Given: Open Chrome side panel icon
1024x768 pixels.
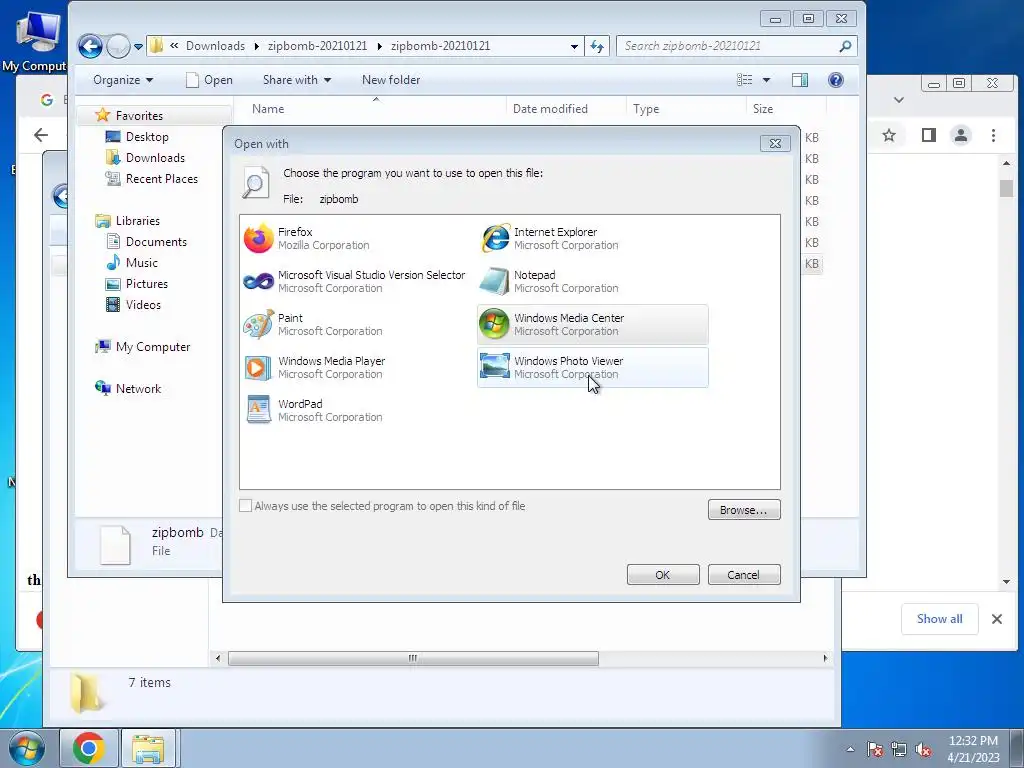Looking at the screenshot, I should tap(929, 135).
